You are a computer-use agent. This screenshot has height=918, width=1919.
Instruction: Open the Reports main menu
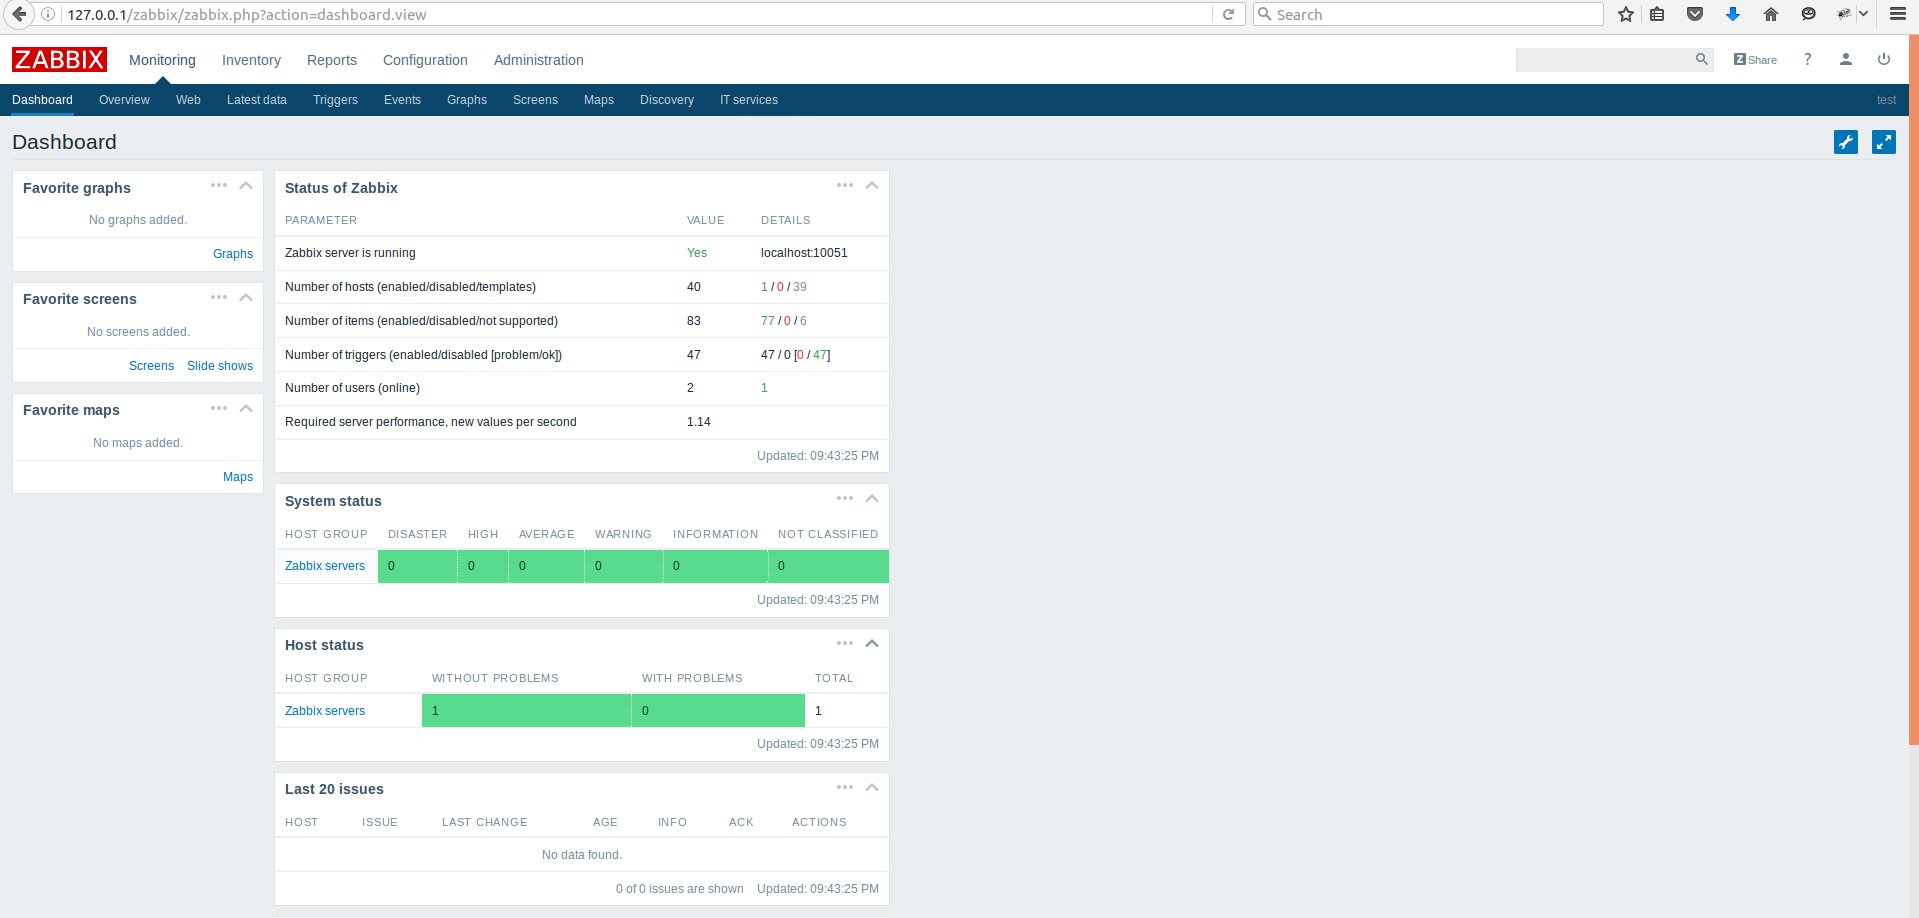tap(332, 60)
